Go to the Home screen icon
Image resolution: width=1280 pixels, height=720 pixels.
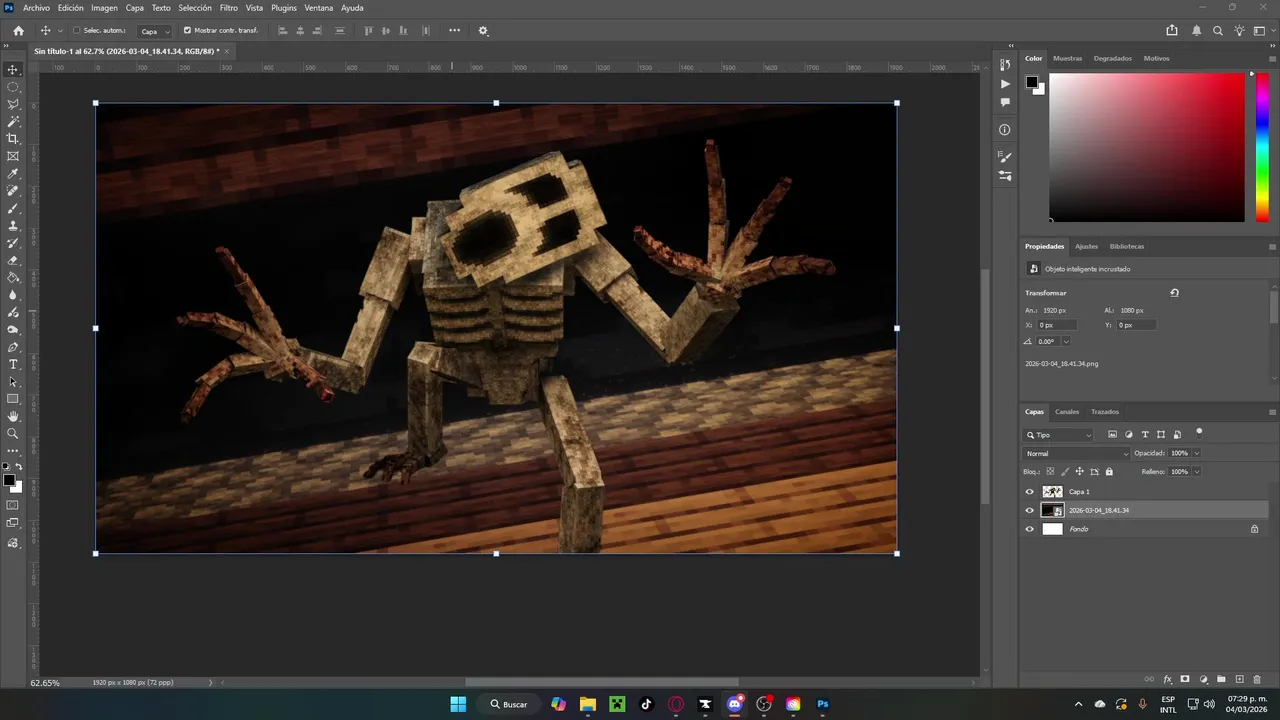[x=18, y=31]
